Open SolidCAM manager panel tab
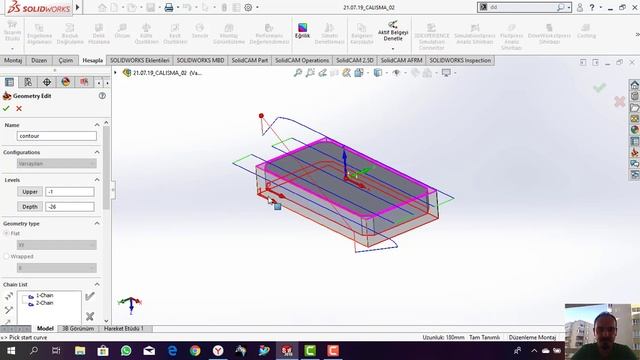640x360 pixels. [x=84, y=82]
